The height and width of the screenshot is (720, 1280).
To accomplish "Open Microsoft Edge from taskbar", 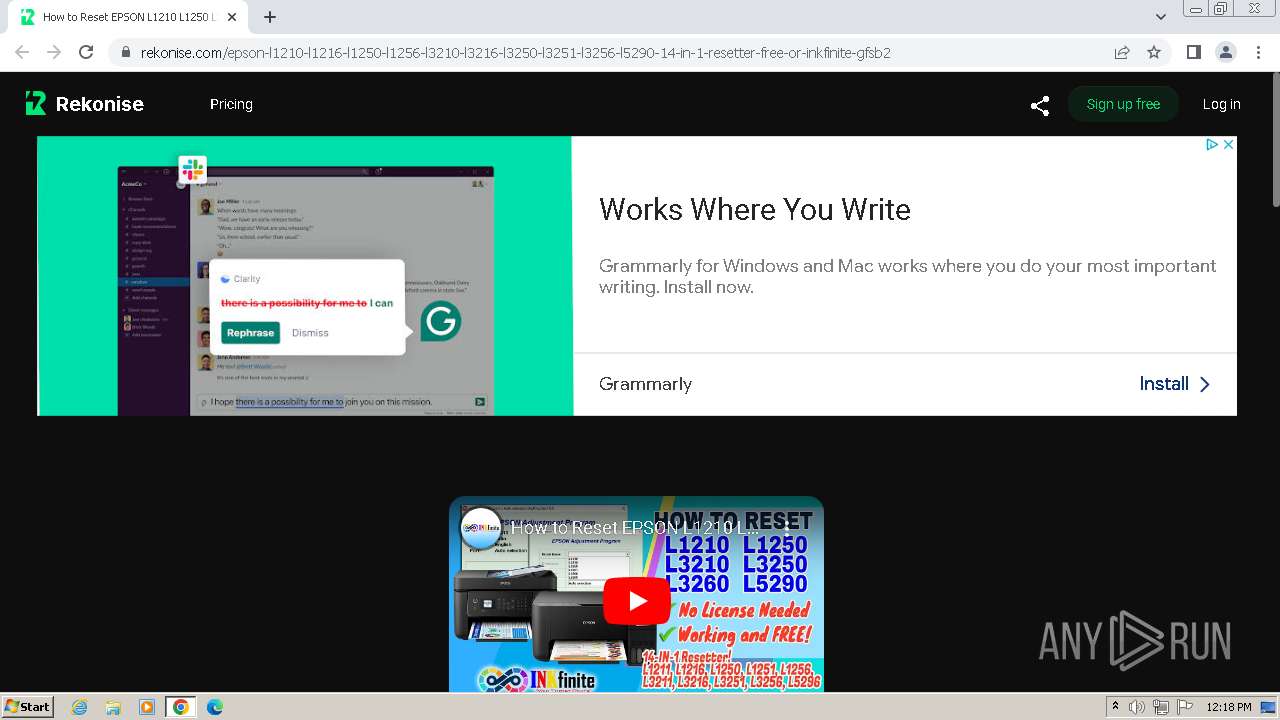I will tap(214, 707).
